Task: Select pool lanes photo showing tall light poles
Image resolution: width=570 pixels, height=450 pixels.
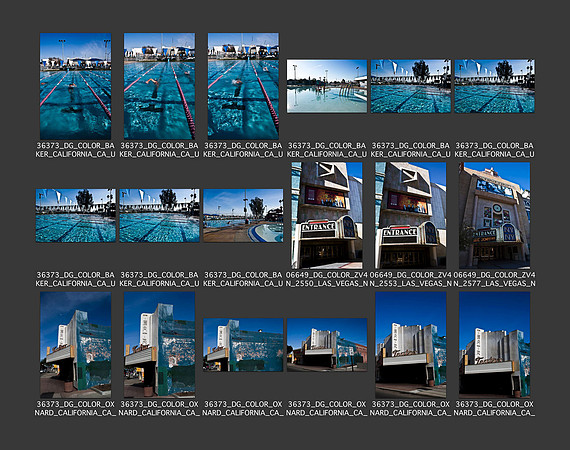Action: click(x=76, y=86)
